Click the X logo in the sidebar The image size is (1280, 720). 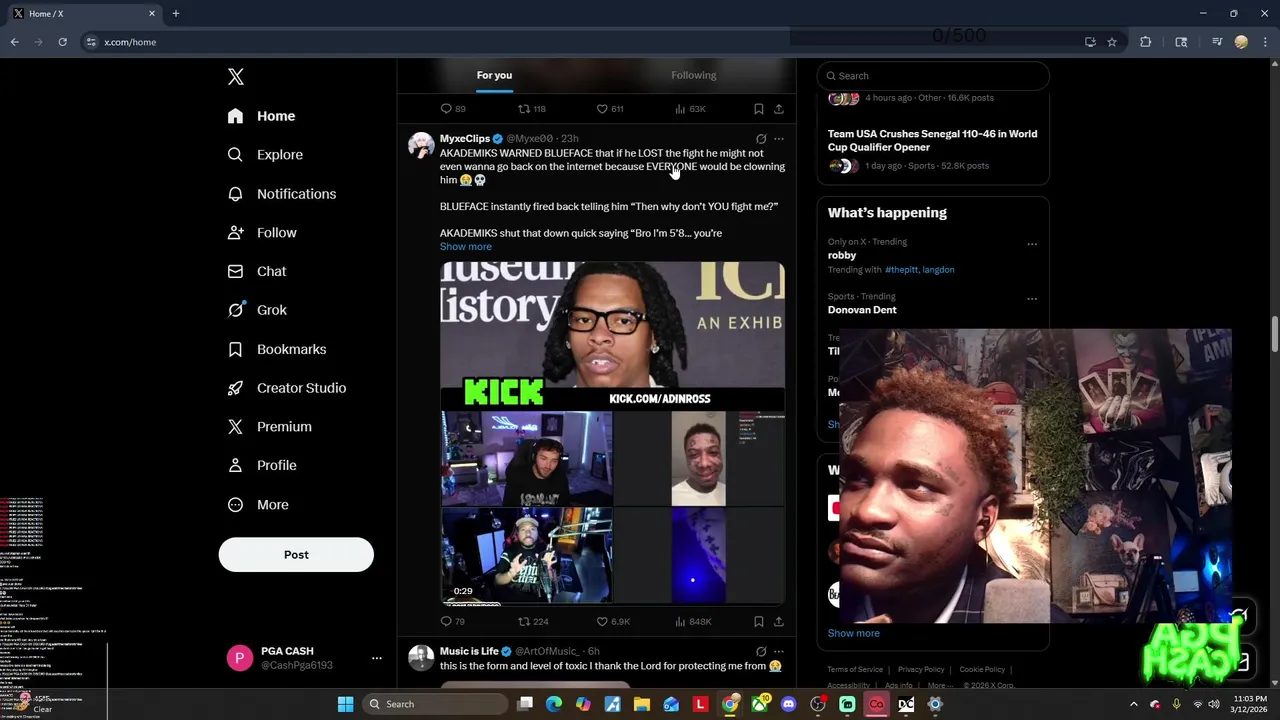pyautogui.click(x=236, y=77)
